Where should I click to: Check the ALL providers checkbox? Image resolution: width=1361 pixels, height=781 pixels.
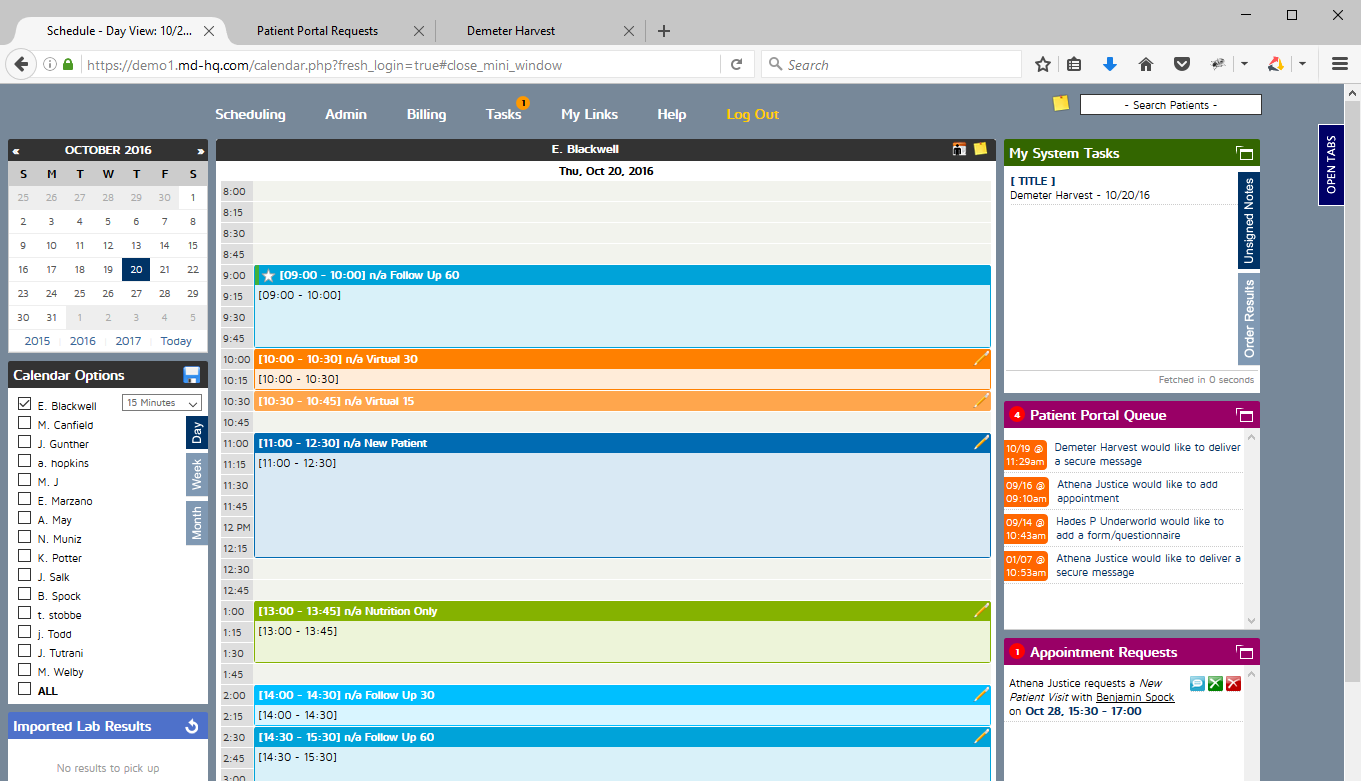coord(22,690)
